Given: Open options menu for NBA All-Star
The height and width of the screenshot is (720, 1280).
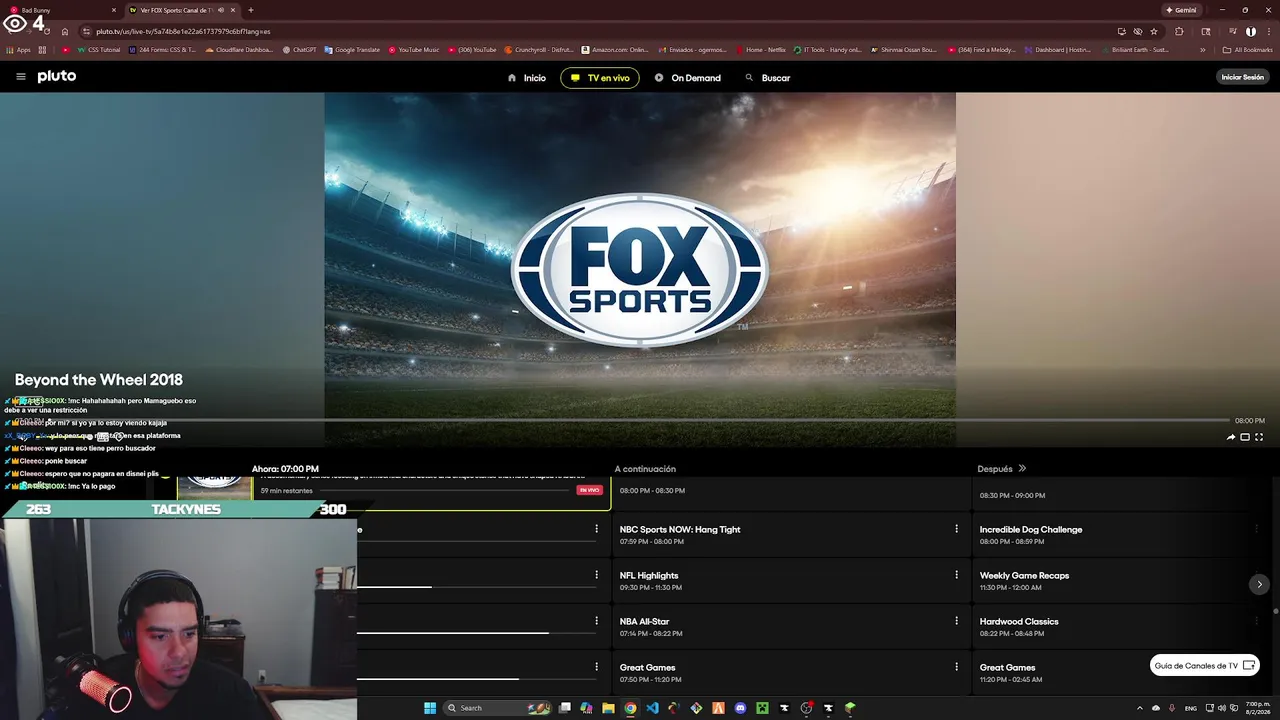Looking at the screenshot, I should pos(956,621).
